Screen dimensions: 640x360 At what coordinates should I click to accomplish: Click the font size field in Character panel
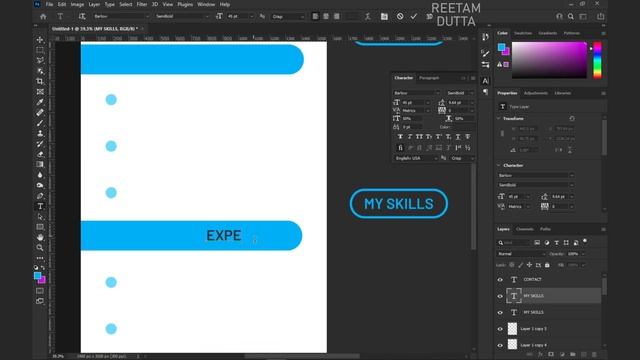[413, 102]
